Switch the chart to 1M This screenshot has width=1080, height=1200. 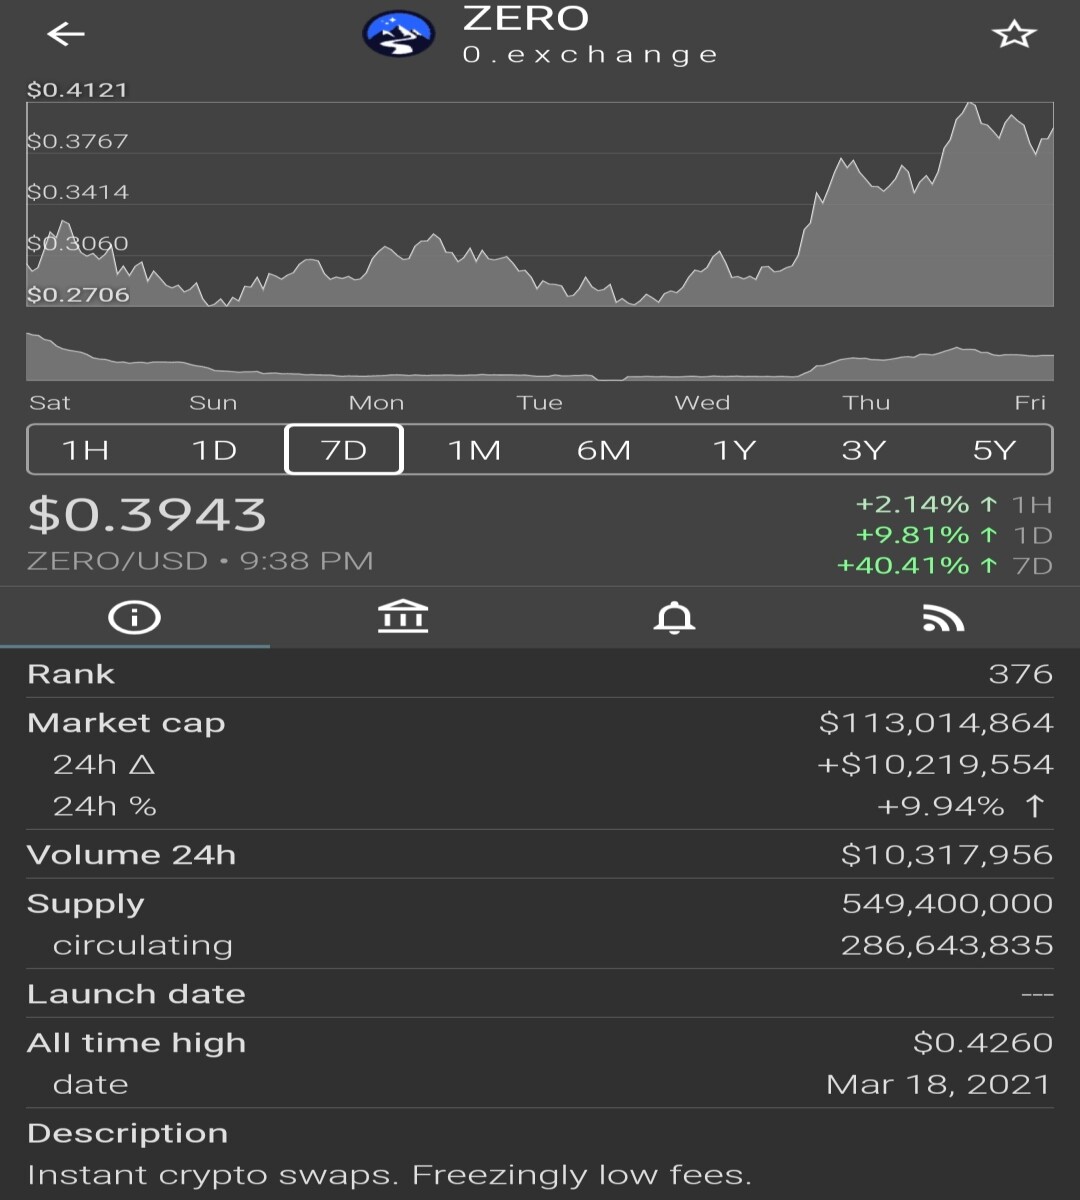pyautogui.click(x=474, y=450)
